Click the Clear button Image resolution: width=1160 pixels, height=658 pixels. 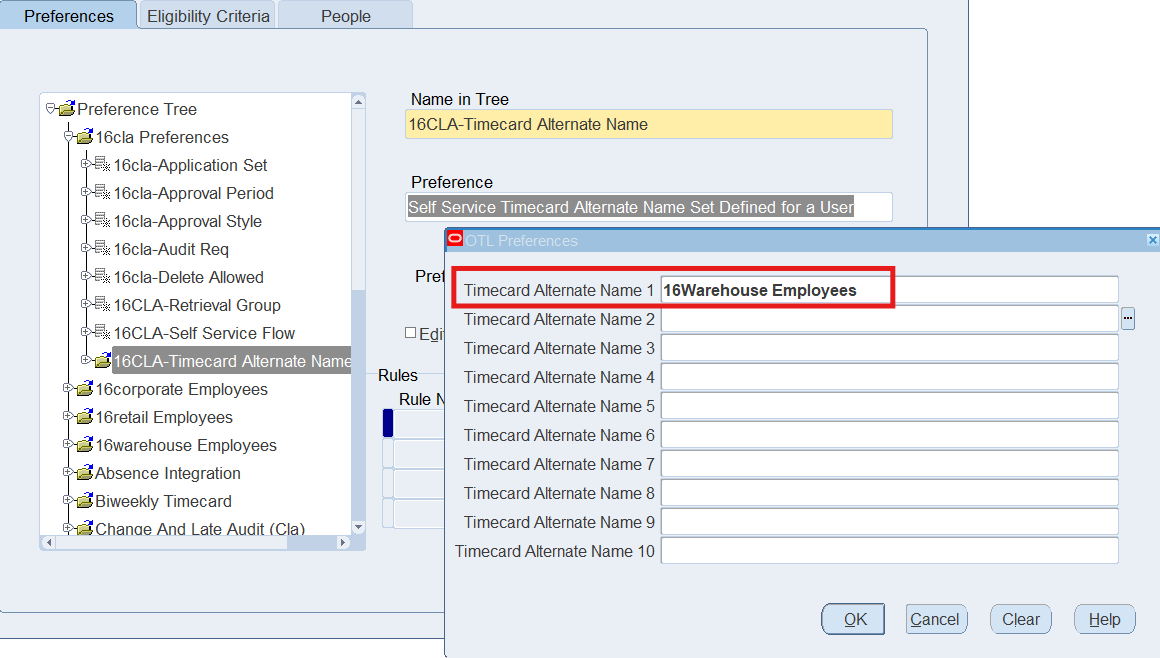1021,619
